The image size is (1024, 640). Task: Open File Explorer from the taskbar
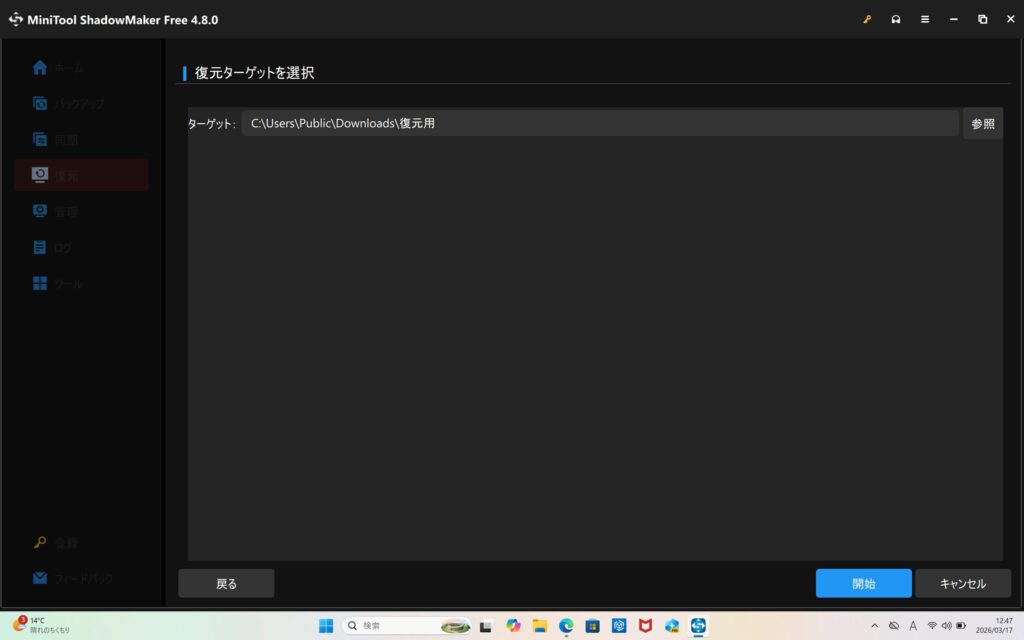[x=540, y=625]
